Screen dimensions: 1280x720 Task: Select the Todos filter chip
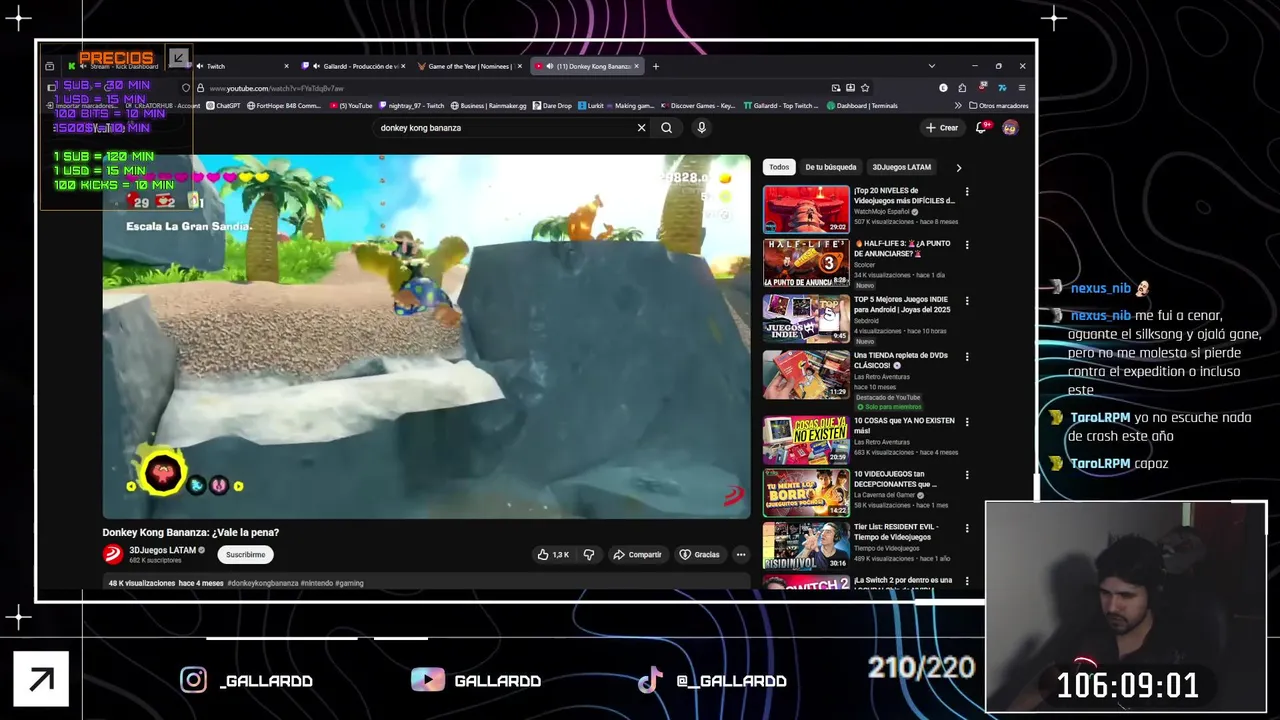pos(779,167)
